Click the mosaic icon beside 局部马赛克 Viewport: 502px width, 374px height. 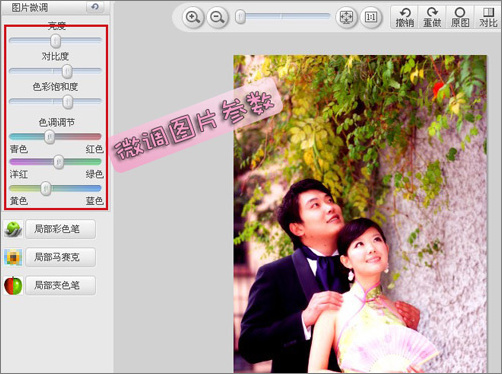[13, 257]
